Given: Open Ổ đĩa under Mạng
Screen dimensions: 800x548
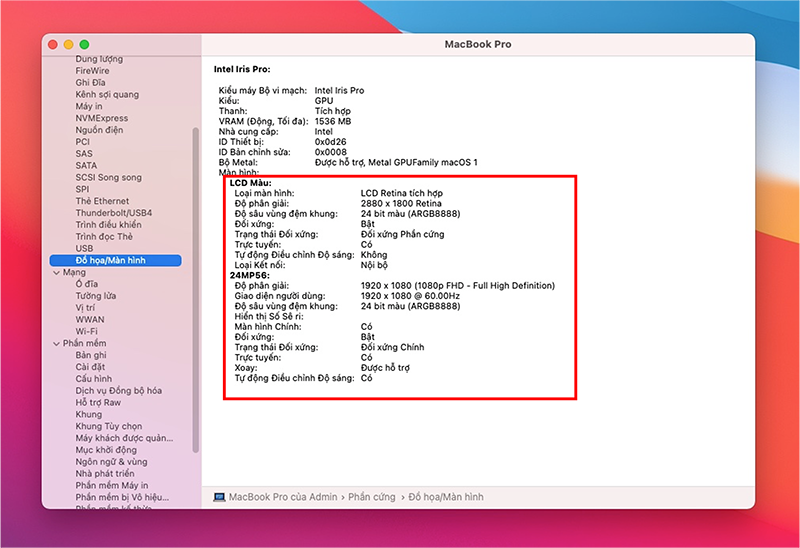Looking at the screenshot, I should [87, 284].
